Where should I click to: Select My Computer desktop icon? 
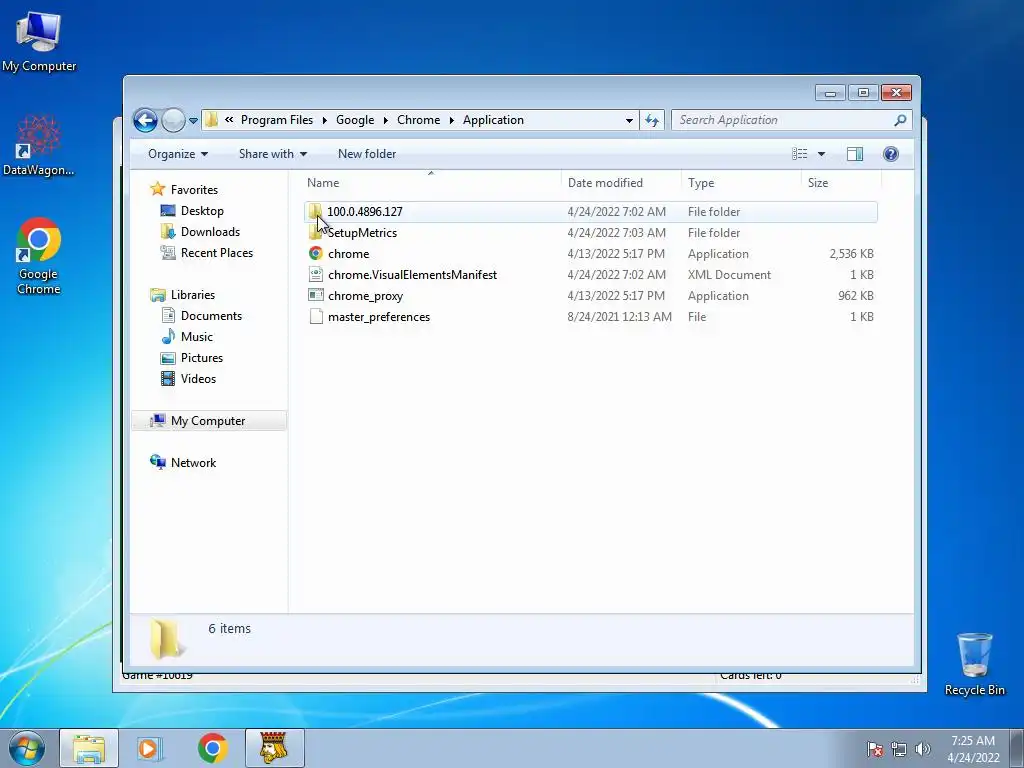tap(39, 42)
